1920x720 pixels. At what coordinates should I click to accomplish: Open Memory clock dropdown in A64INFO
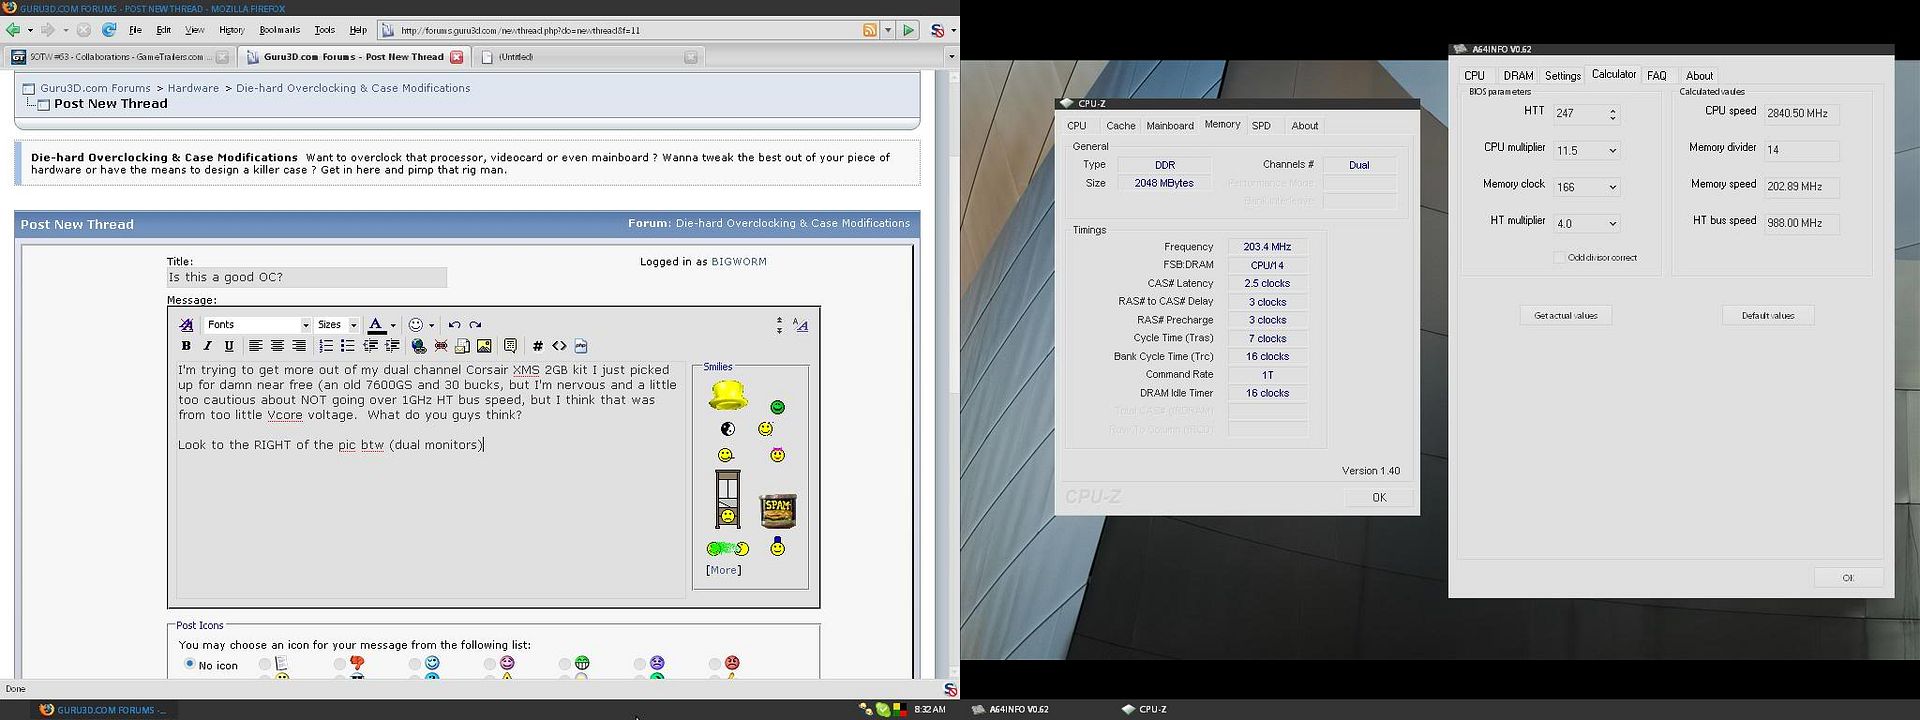pyautogui.click(x=1612, y=187)
